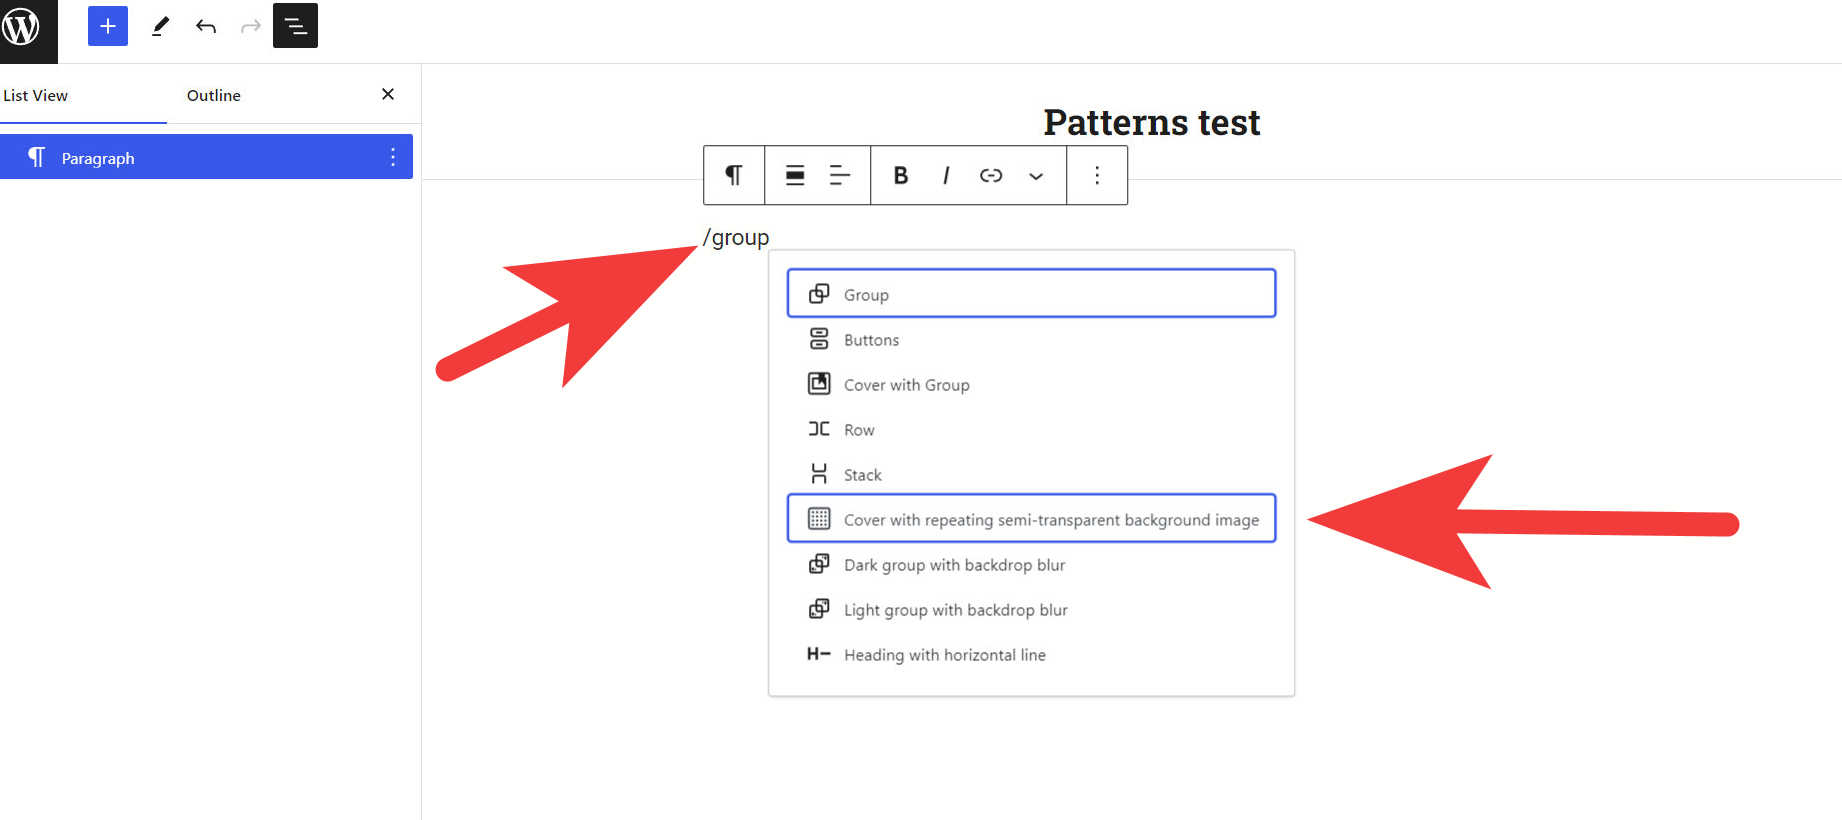Image resolution: width=1842 pixels, height=820 pixels.
Task: Switch to the Outline tab
Action: (214, 95)
